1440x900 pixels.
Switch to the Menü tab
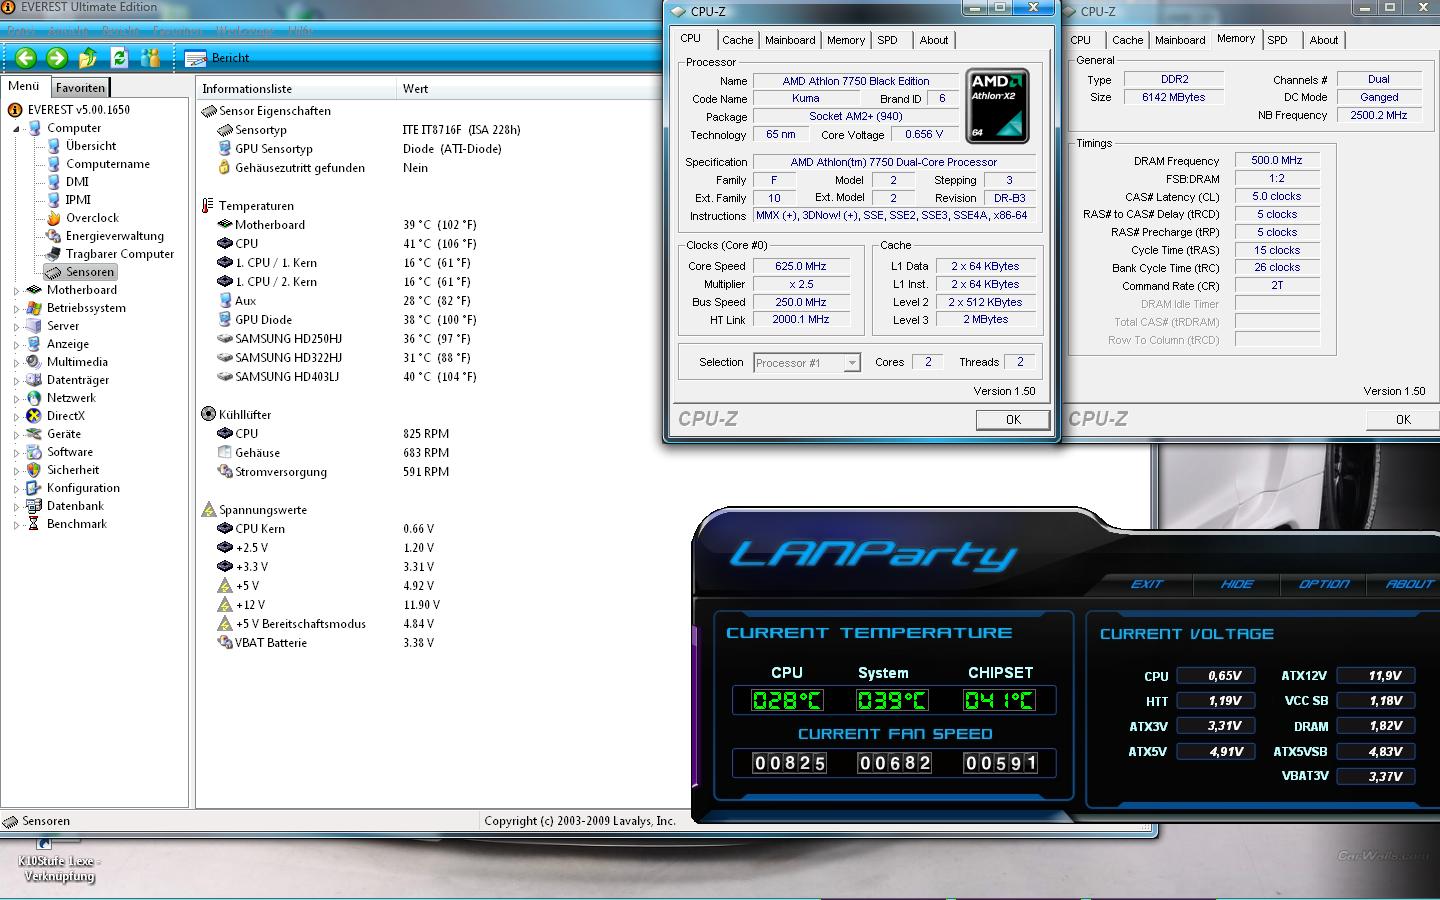24,86
